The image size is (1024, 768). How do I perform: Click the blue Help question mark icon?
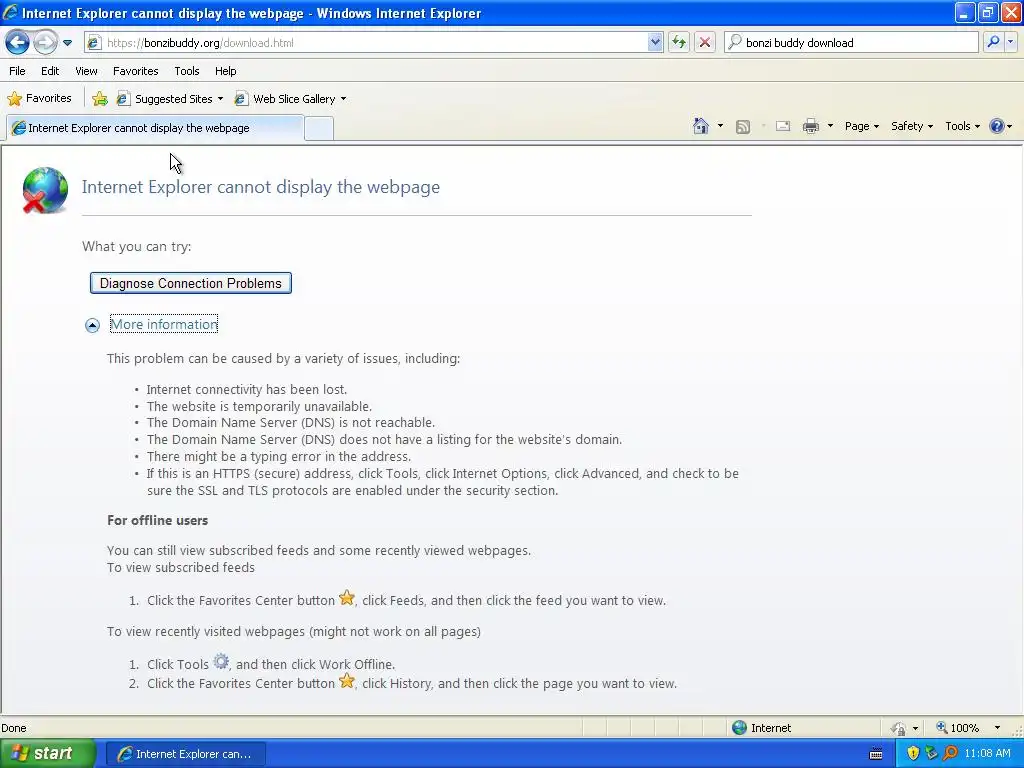click(x=997, y=126)
